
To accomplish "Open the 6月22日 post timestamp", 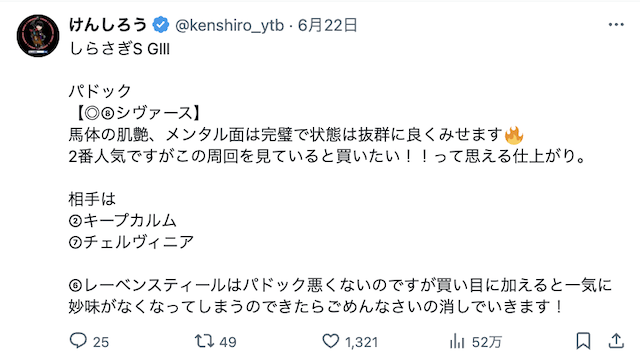I will [327, 25].
